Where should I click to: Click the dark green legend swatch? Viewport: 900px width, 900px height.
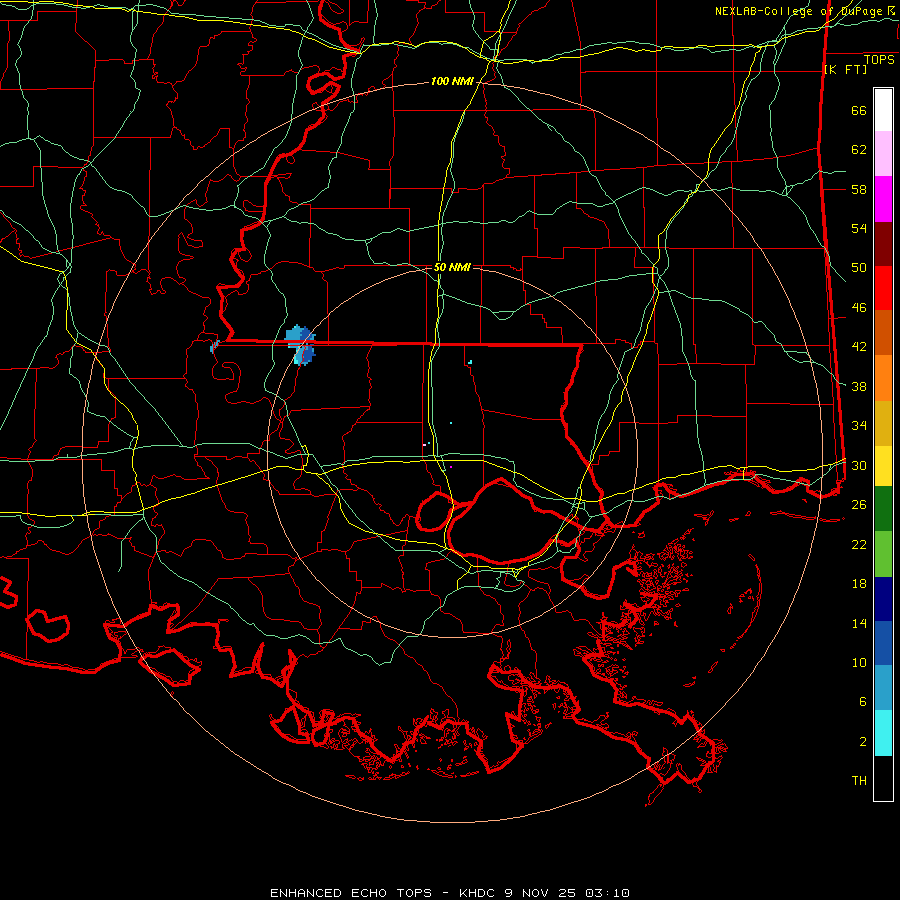883,509
